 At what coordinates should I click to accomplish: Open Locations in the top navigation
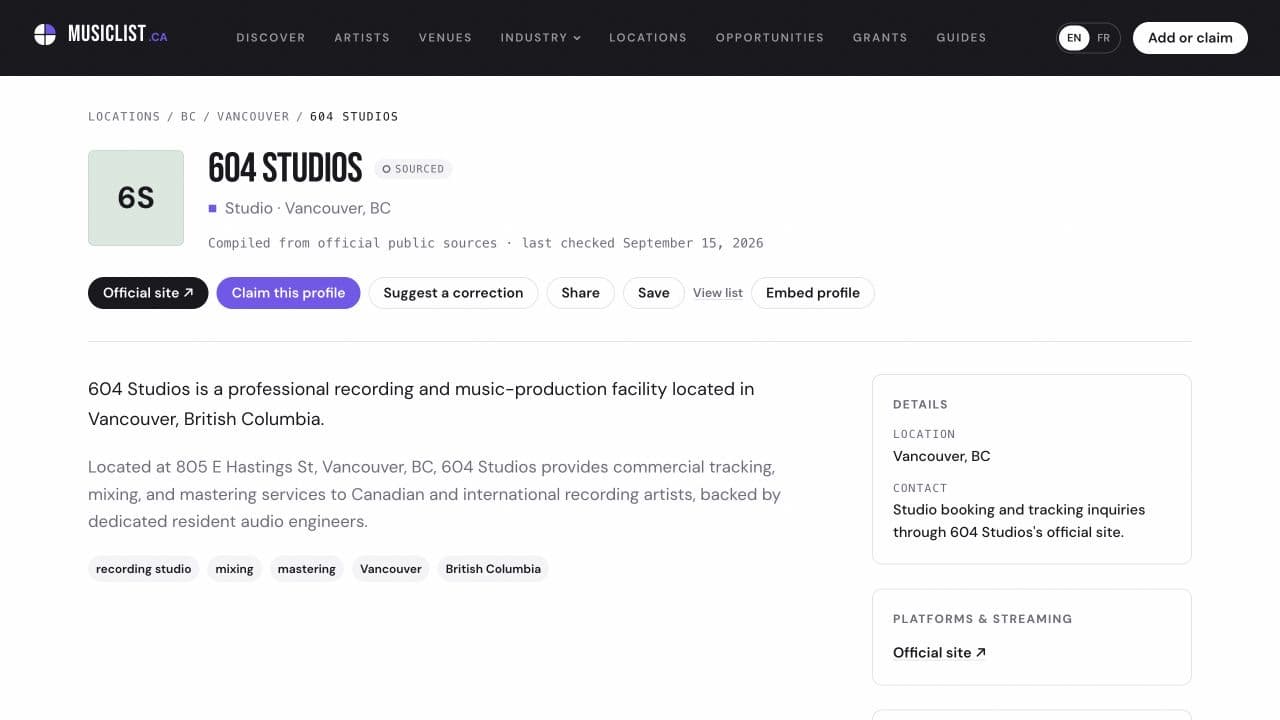coord(648,38)
